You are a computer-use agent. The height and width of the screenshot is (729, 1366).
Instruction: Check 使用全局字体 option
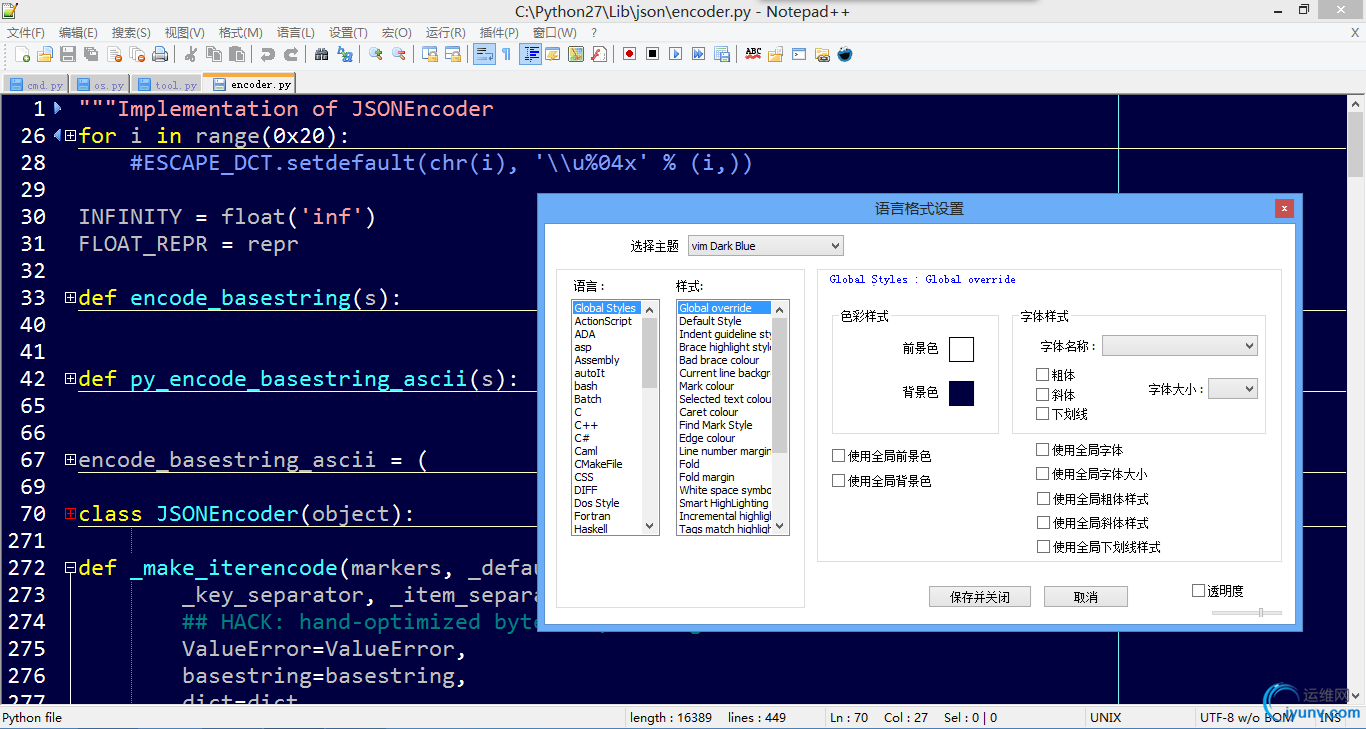coord(1043,450)
